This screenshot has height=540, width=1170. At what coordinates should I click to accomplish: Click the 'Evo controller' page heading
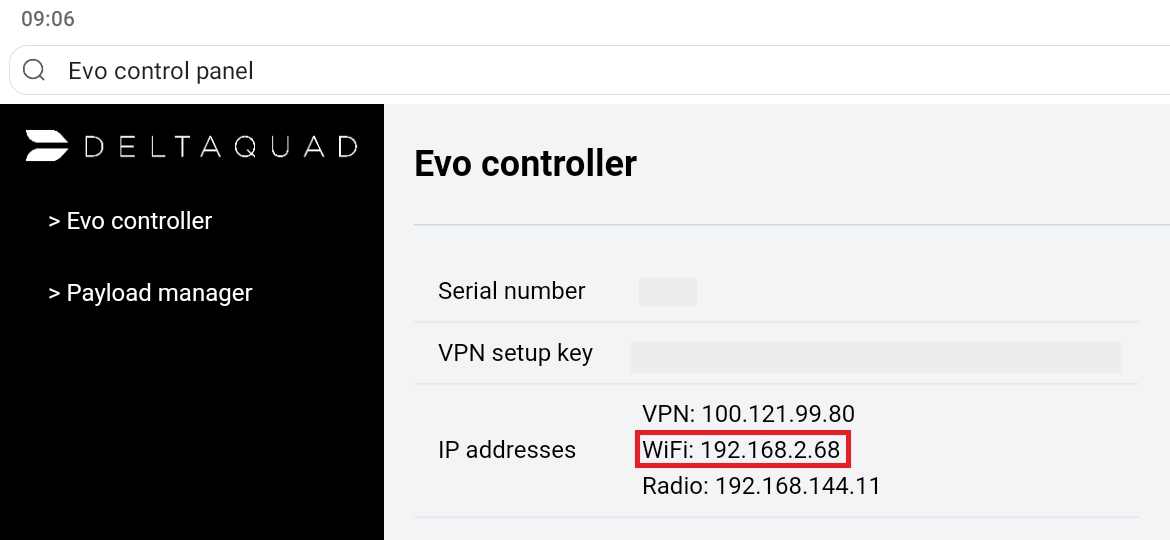pos(525,163)
